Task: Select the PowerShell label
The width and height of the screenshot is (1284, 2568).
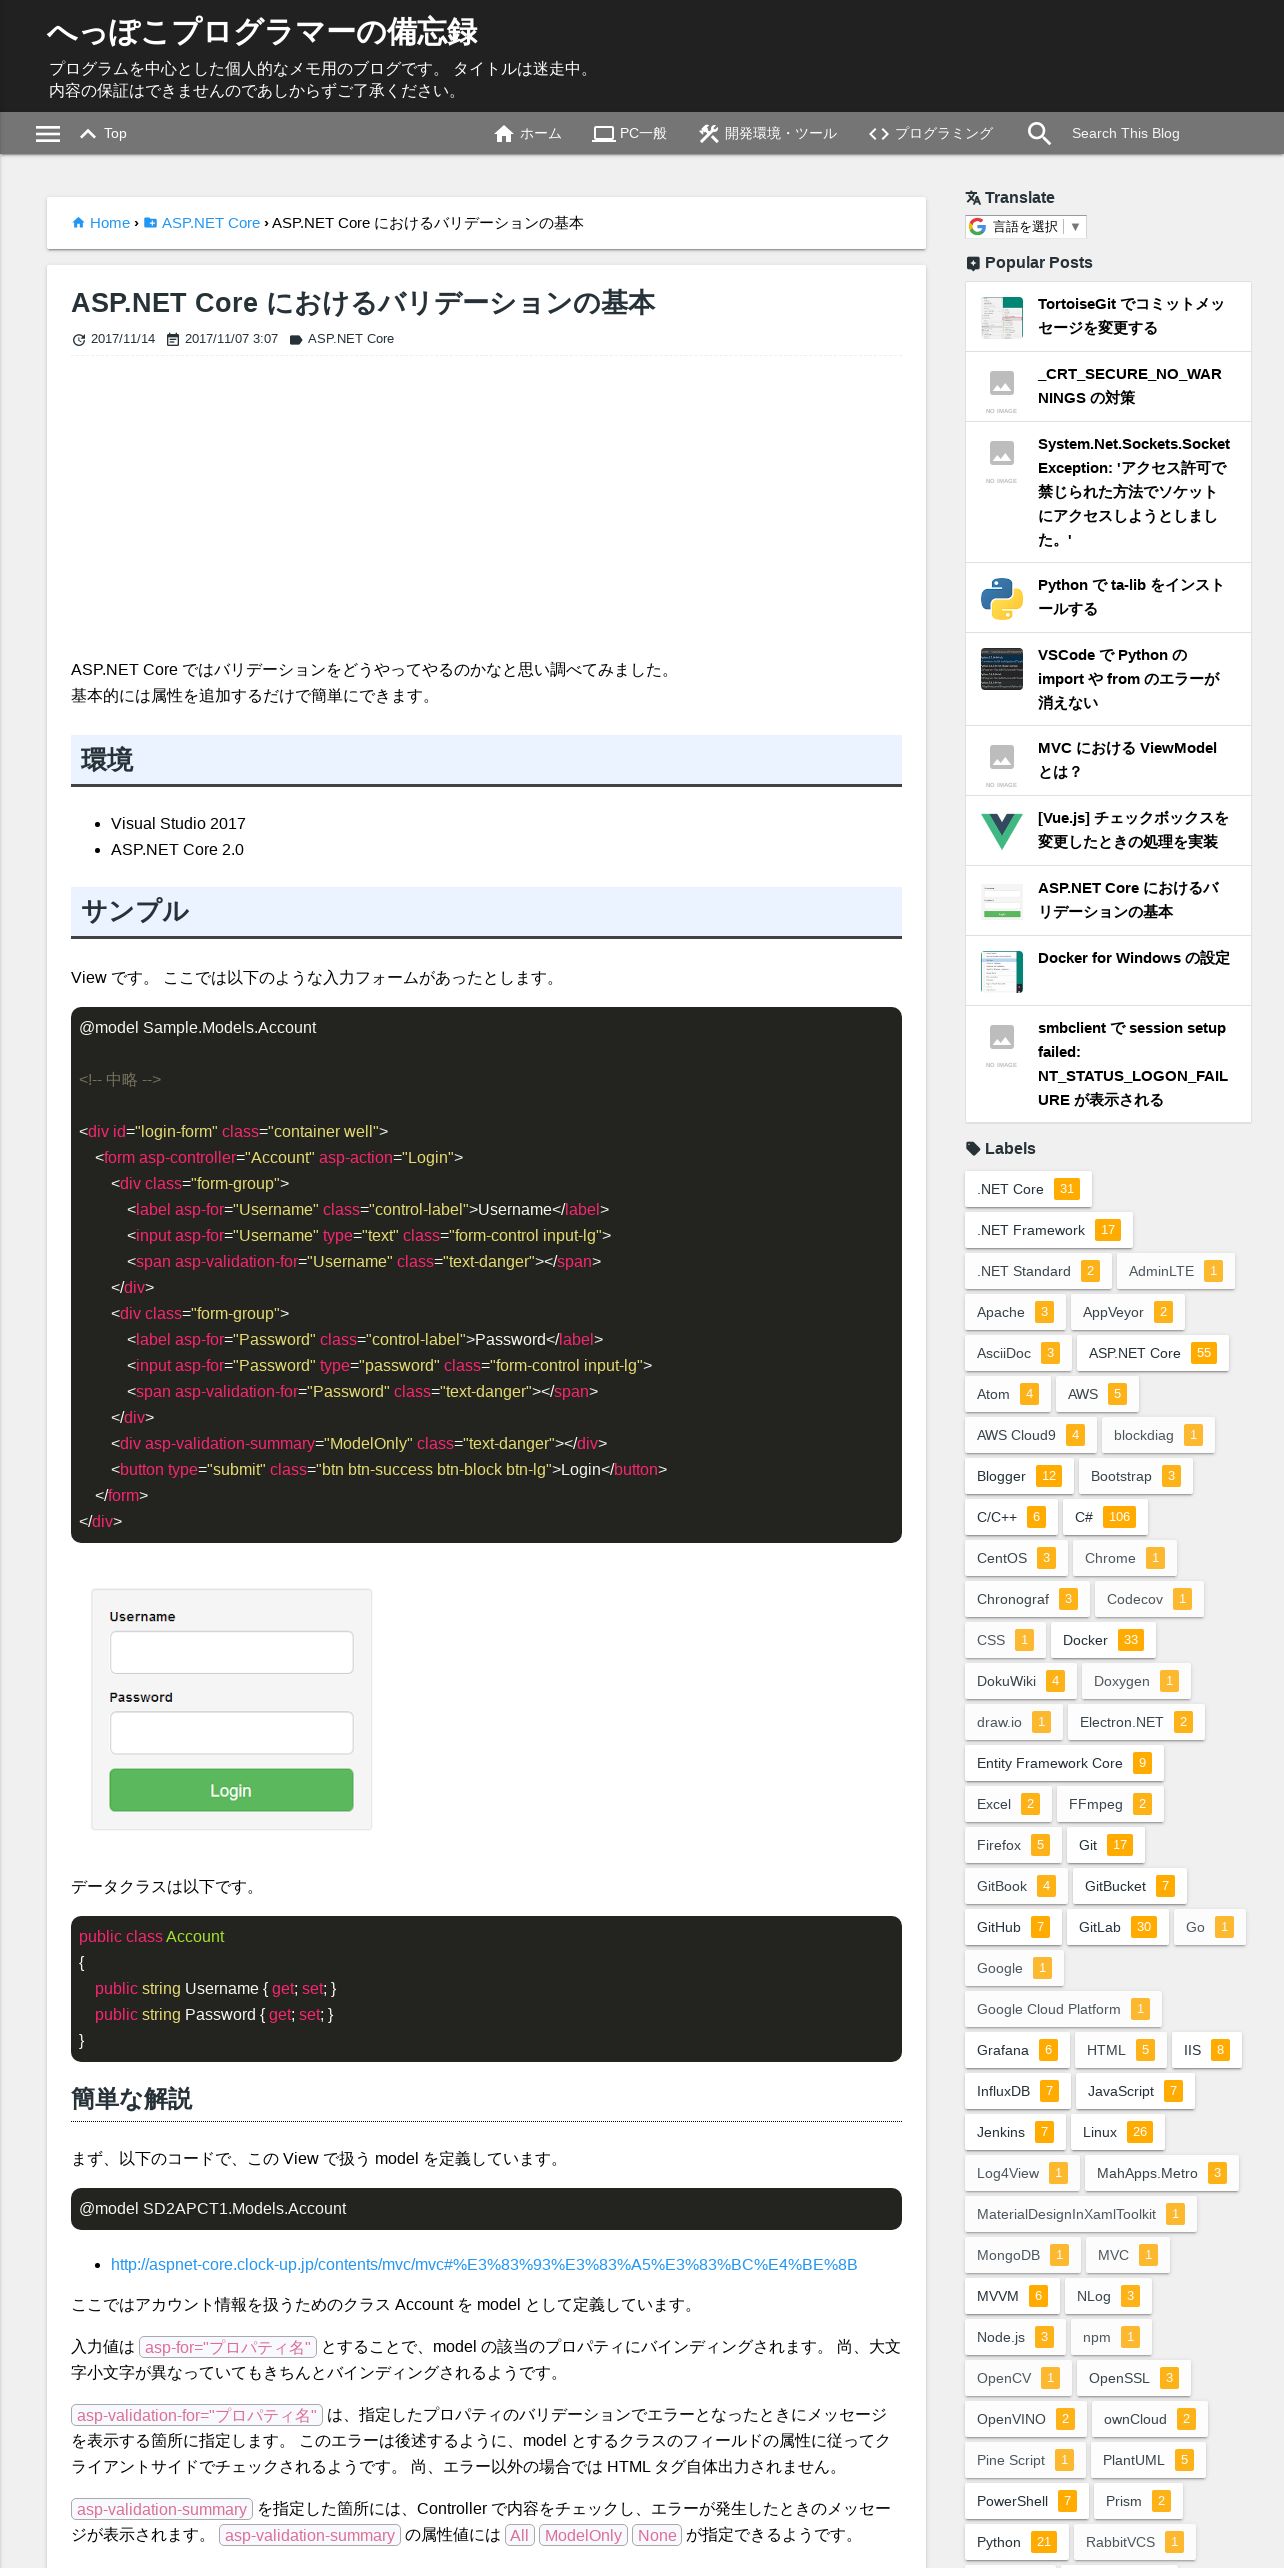Action: pos(1027,2501)
